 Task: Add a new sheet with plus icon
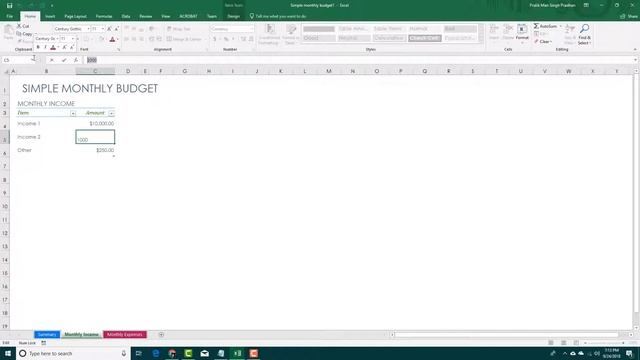pos(161,335)
